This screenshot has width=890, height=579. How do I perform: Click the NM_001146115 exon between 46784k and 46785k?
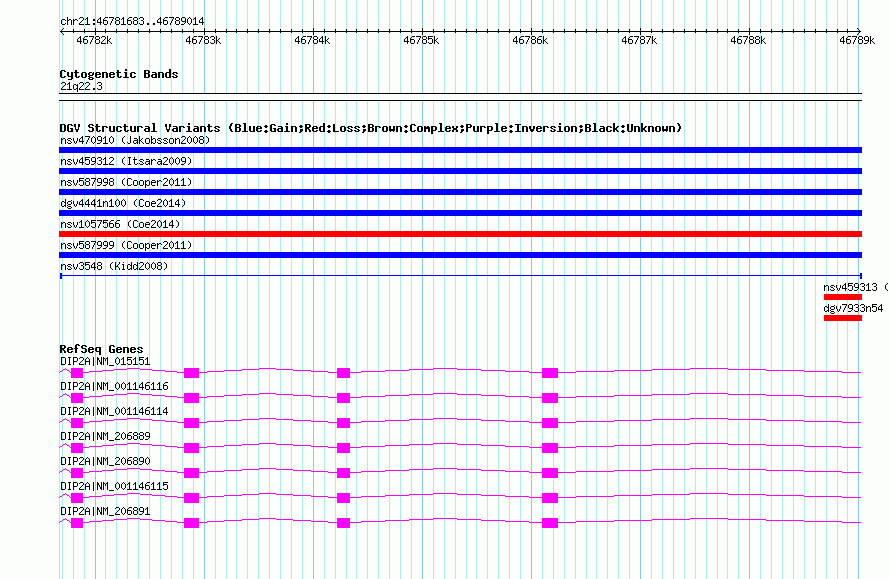pos(343,498)
